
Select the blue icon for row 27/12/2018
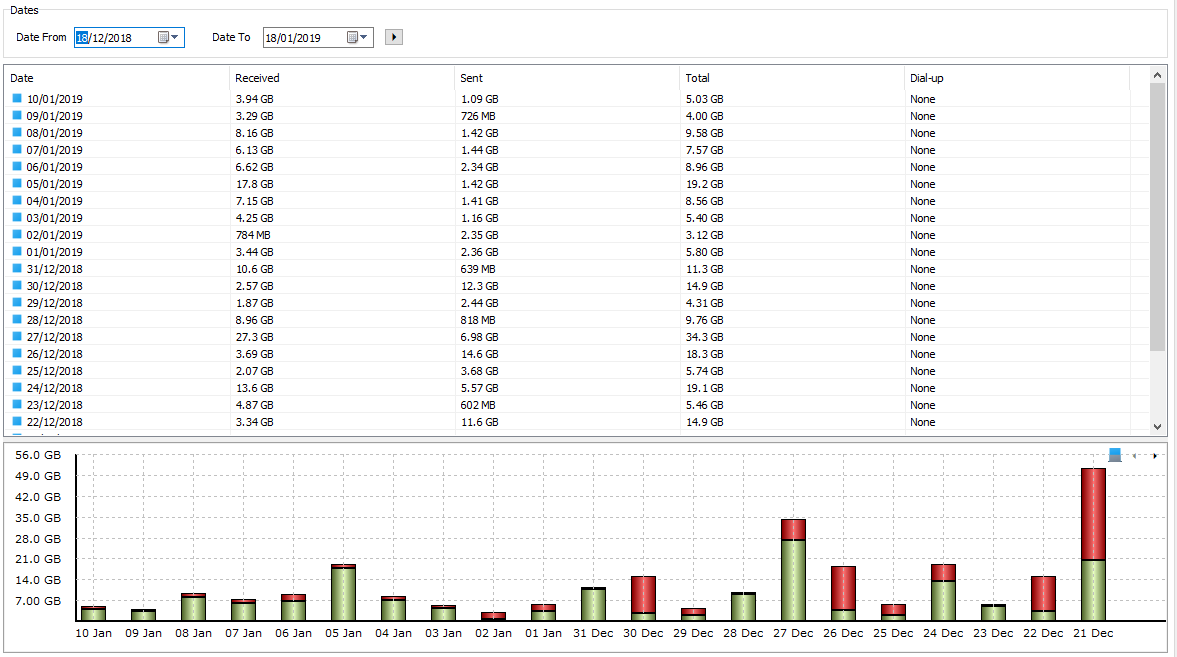tap(17, 336)
